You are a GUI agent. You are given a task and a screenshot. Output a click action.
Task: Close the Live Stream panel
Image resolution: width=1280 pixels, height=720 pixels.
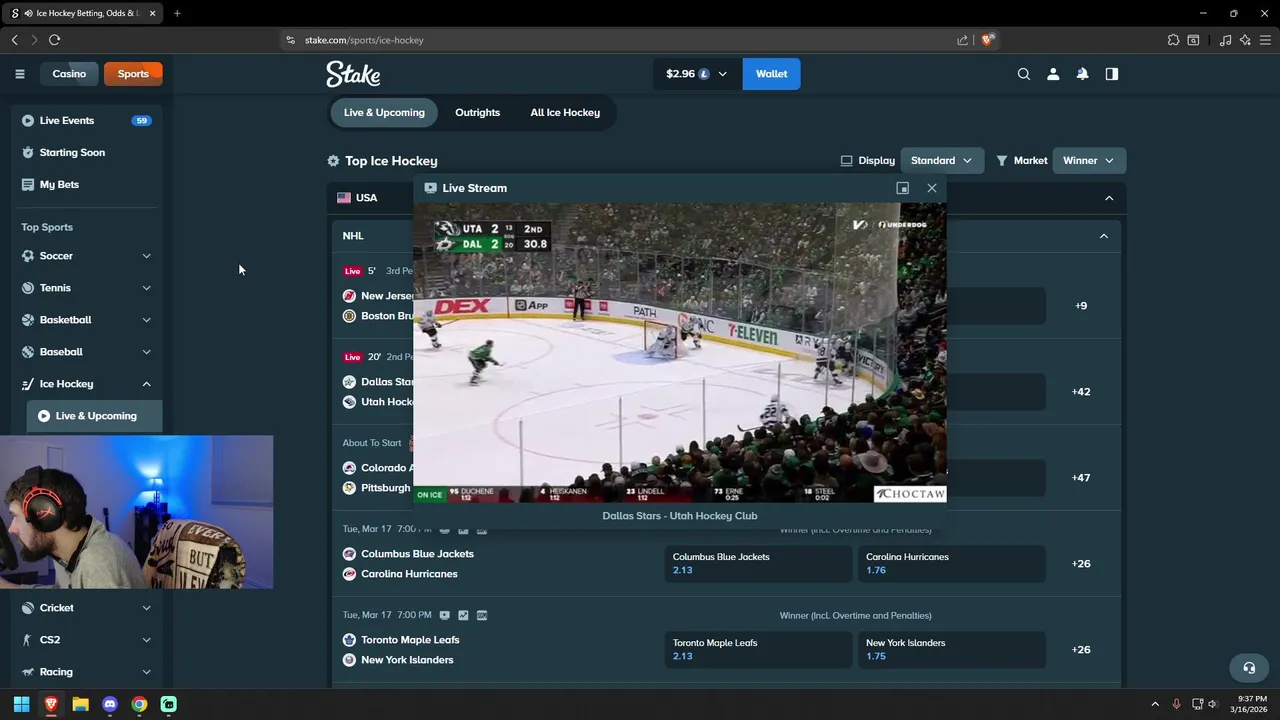tap(932, 188)
